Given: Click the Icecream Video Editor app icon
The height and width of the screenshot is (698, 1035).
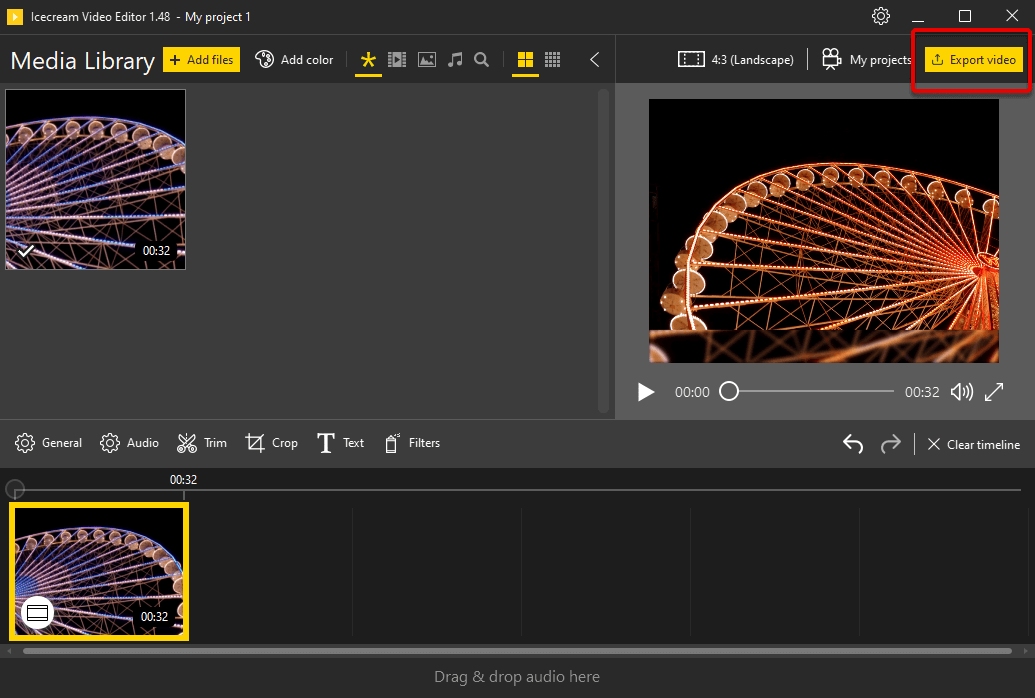Looking at the screenshot, I should click(15, 17).
